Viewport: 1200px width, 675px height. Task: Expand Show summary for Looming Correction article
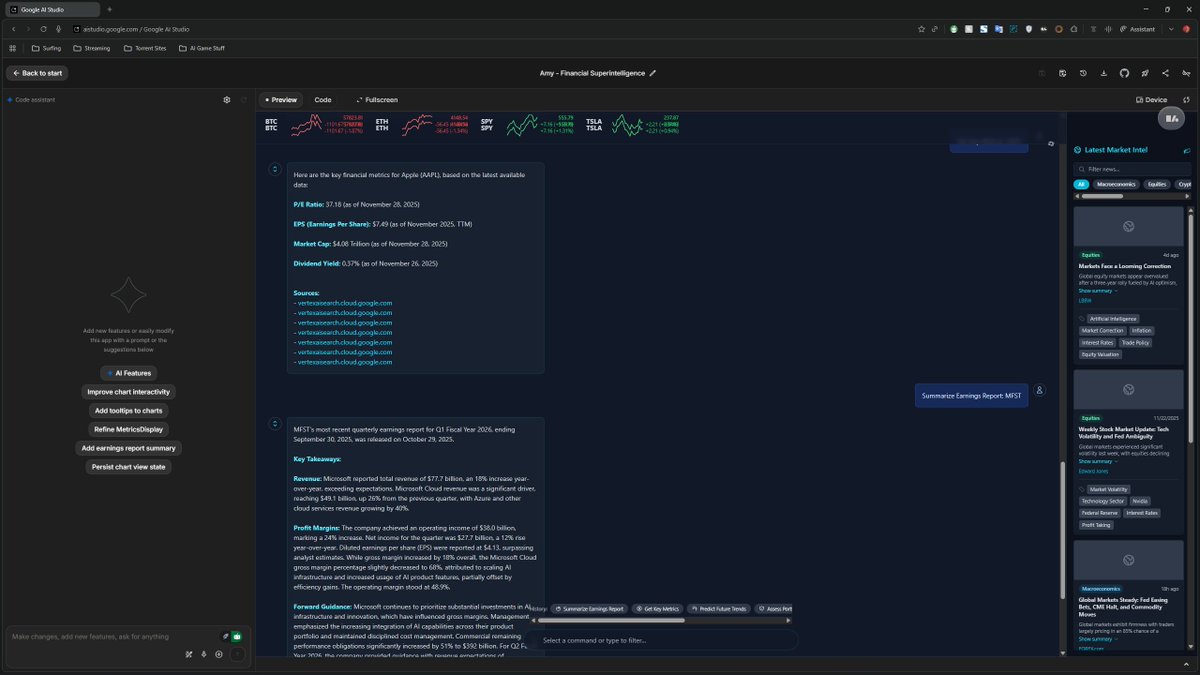pyautogui.click(x=1097, y=291)
